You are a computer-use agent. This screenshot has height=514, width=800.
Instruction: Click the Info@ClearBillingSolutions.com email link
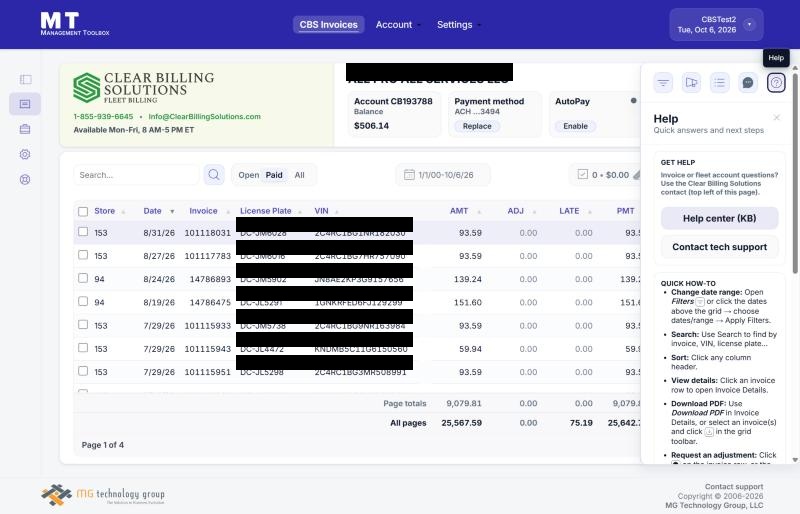[x=205, y=116]
